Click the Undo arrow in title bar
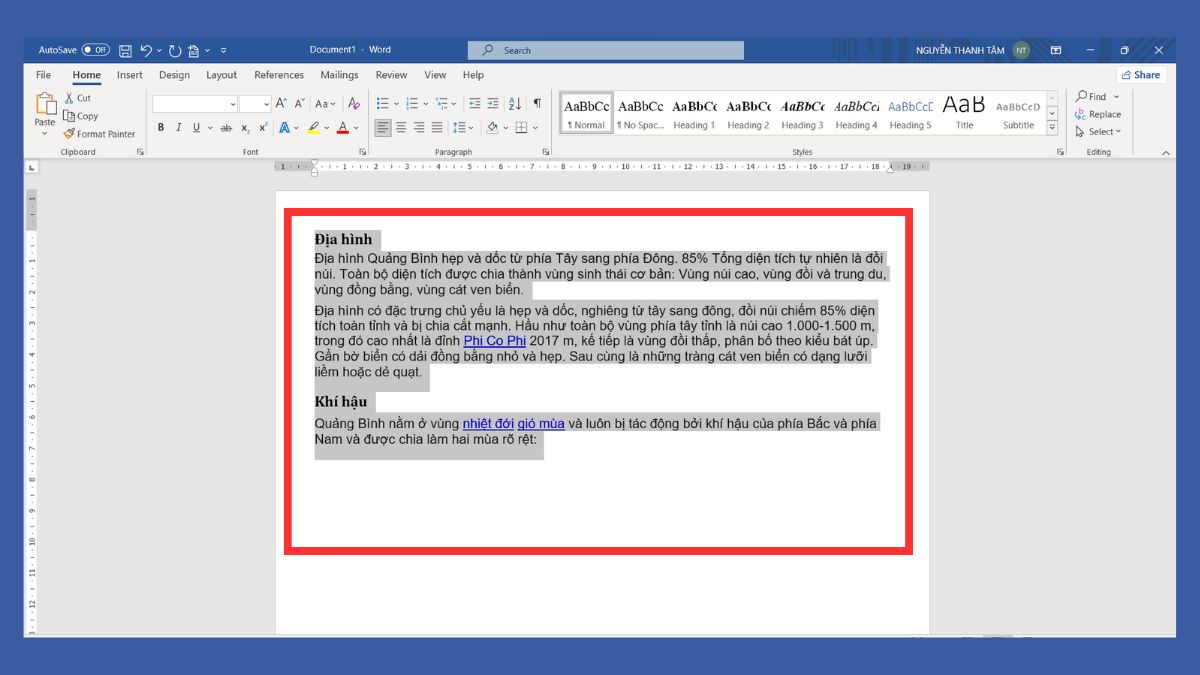The width and height of the screenshot is (1200, 675). coord(146,50)
